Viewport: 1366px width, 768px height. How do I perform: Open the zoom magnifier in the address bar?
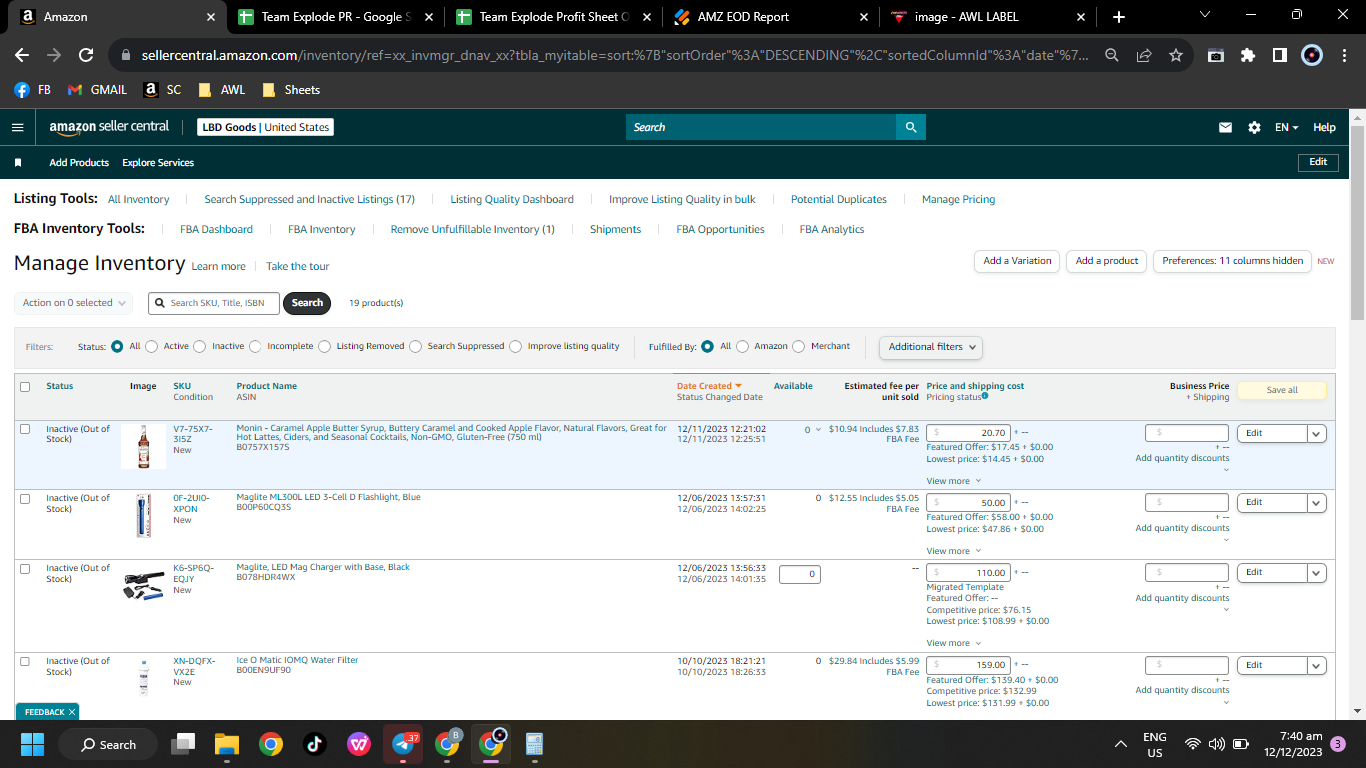pos(1112,55)
